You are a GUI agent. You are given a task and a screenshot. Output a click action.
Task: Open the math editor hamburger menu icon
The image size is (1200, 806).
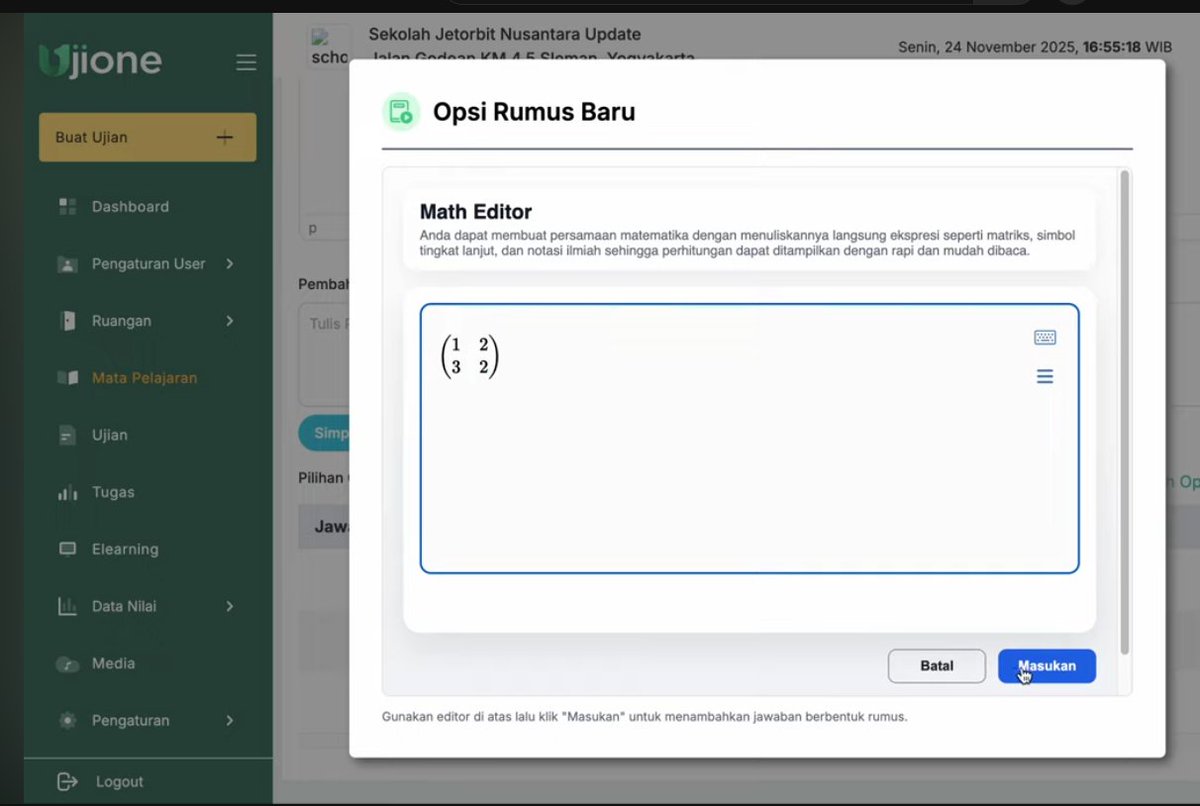click(x=1045, y=376)
